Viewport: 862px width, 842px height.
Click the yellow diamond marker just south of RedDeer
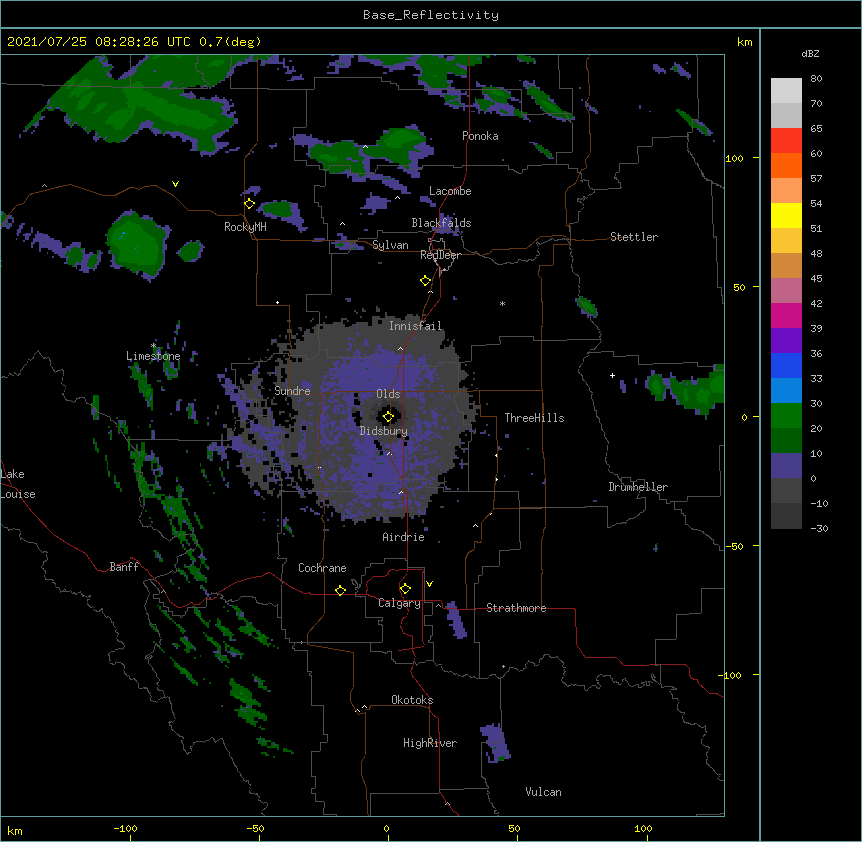click(426, 281)
